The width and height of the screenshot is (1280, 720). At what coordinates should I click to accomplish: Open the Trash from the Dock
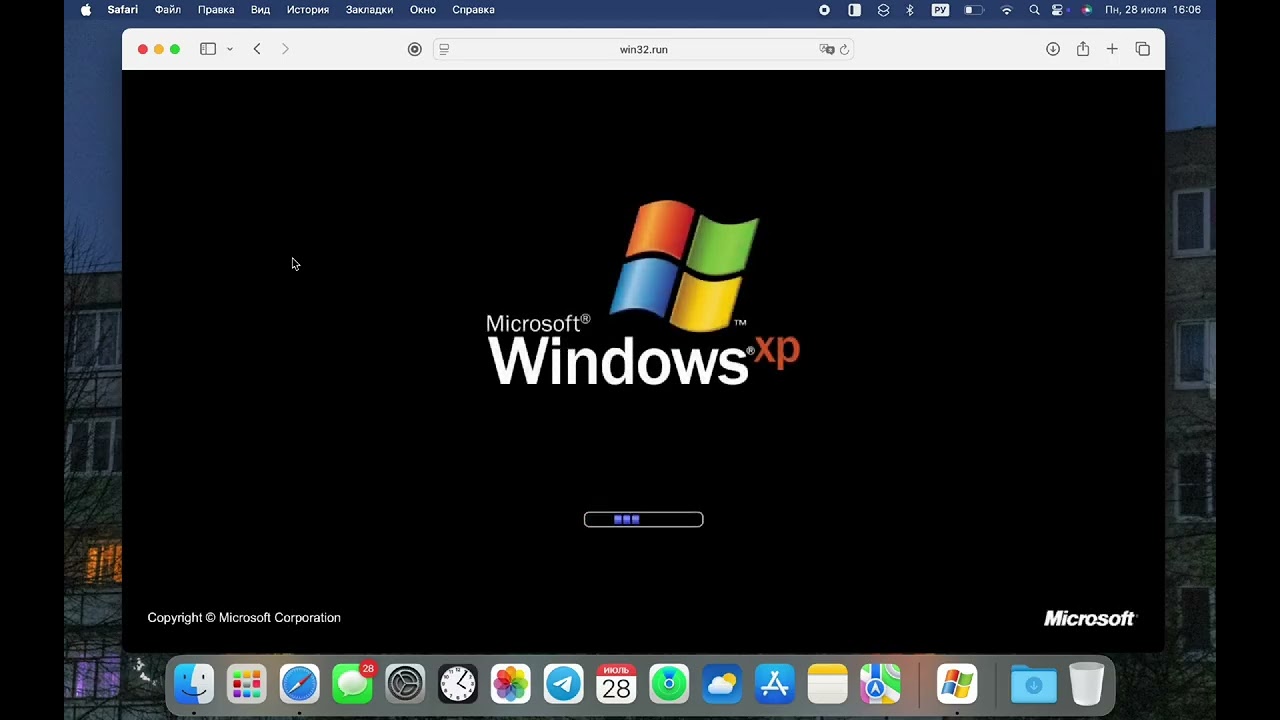[1087, 685]
